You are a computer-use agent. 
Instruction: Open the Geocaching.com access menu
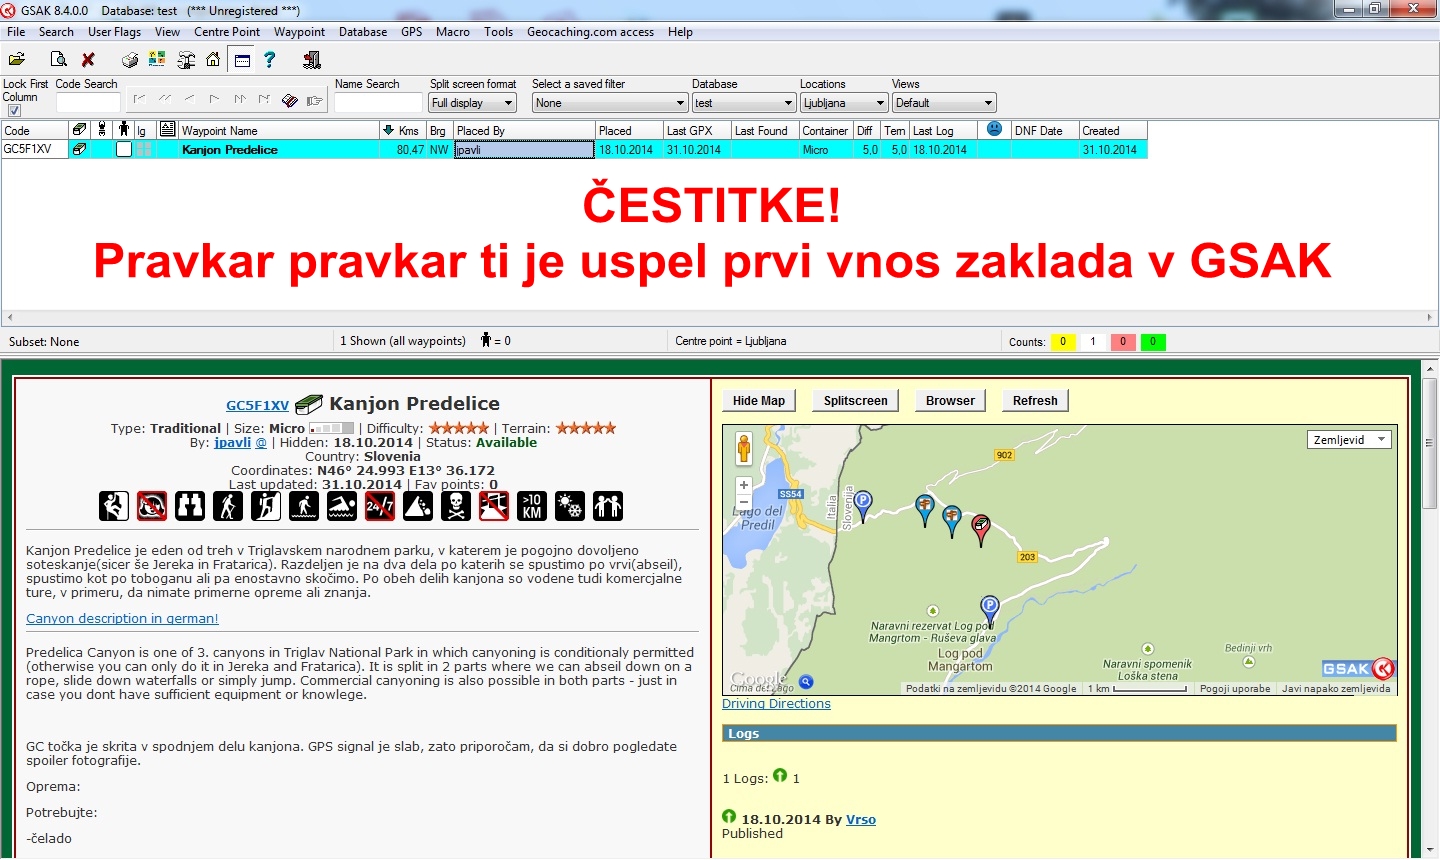pyautogui.click(x=590, y=32)
